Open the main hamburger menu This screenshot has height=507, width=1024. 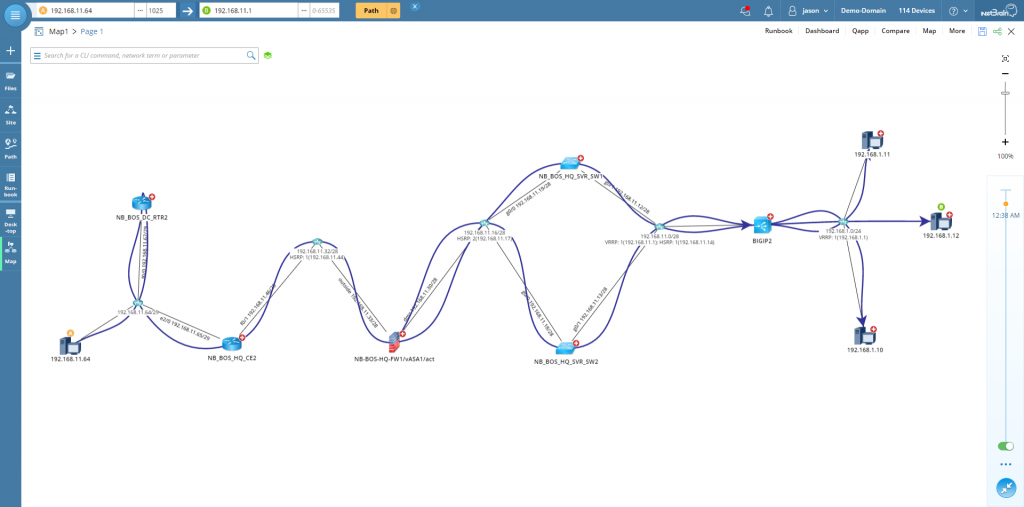(16, 14)
